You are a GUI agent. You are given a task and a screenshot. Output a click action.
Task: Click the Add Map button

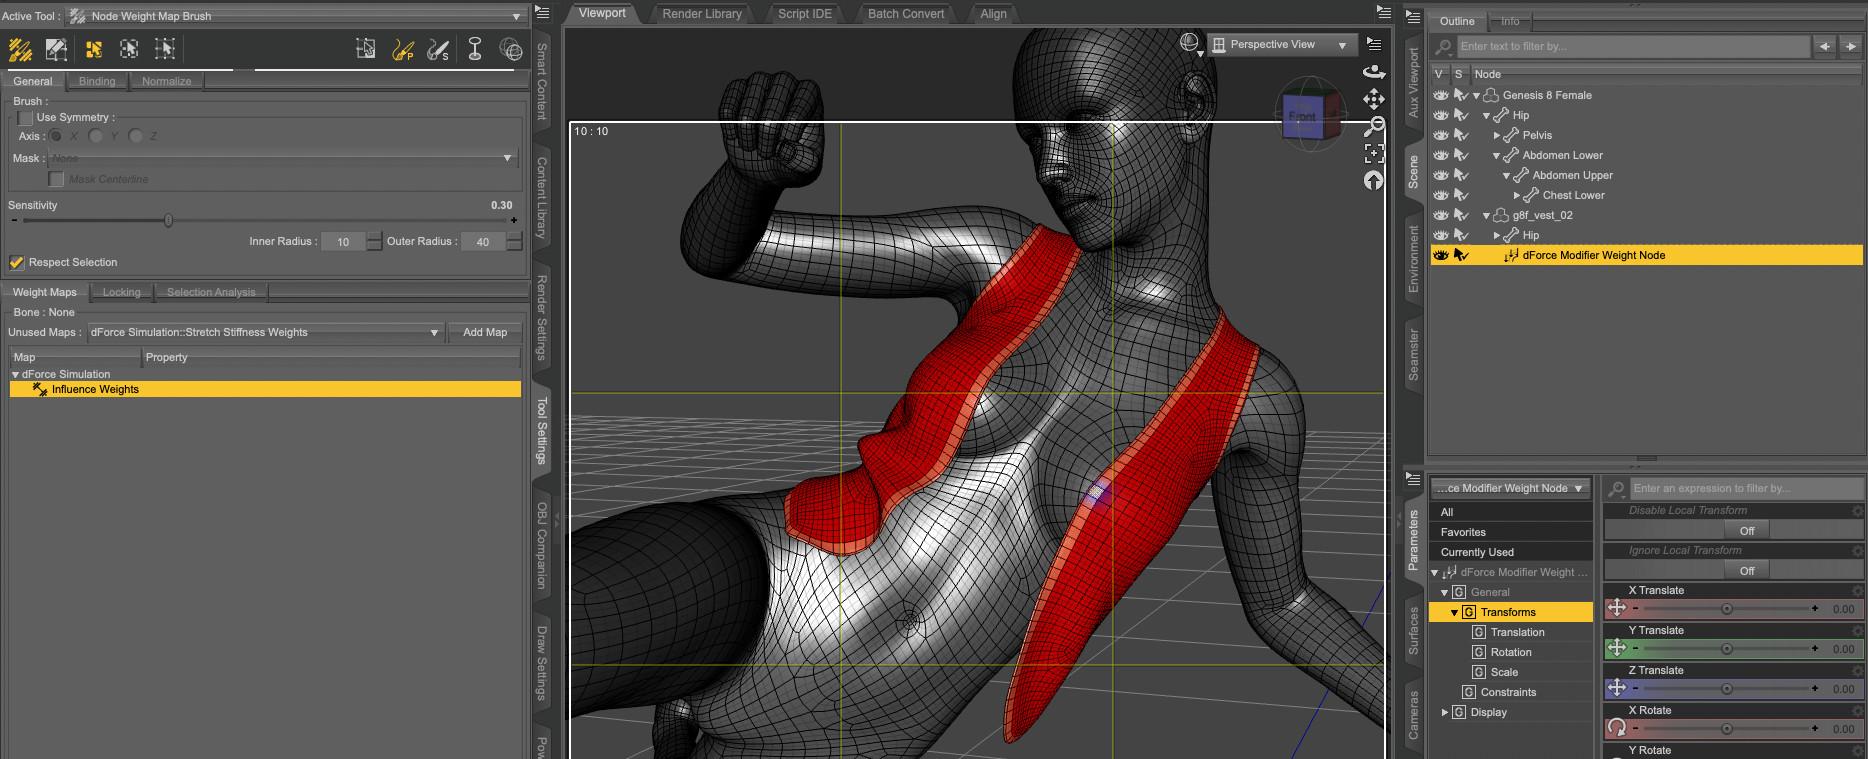coord(485,332)
